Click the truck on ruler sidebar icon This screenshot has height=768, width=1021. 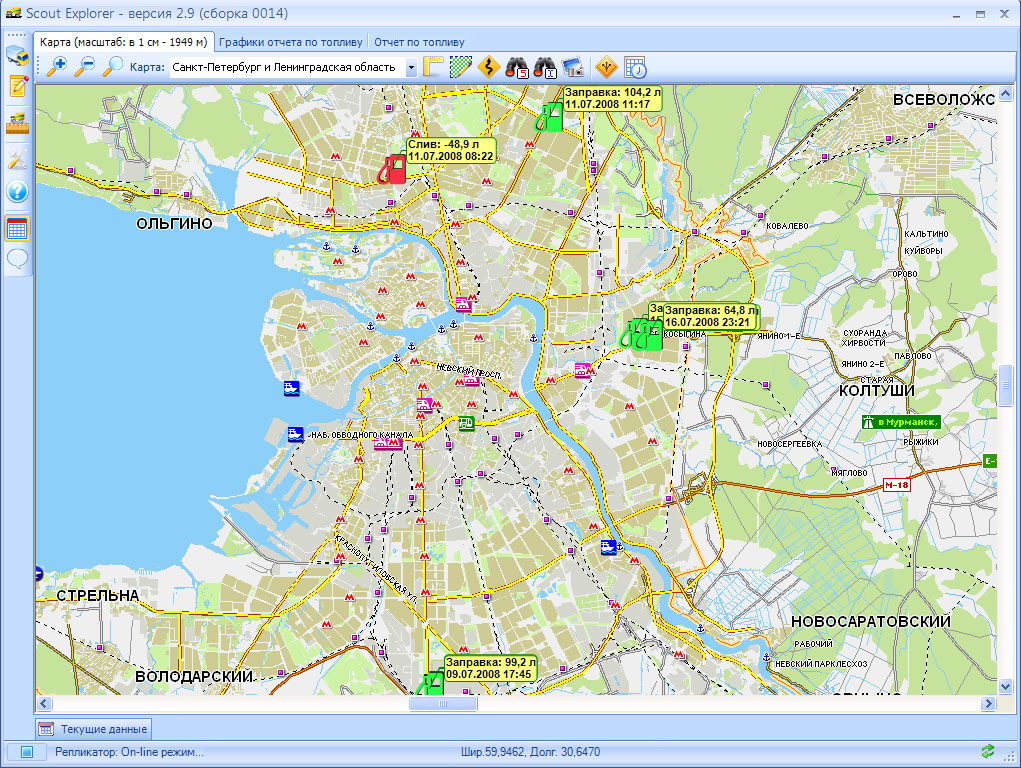pos(18,124)
